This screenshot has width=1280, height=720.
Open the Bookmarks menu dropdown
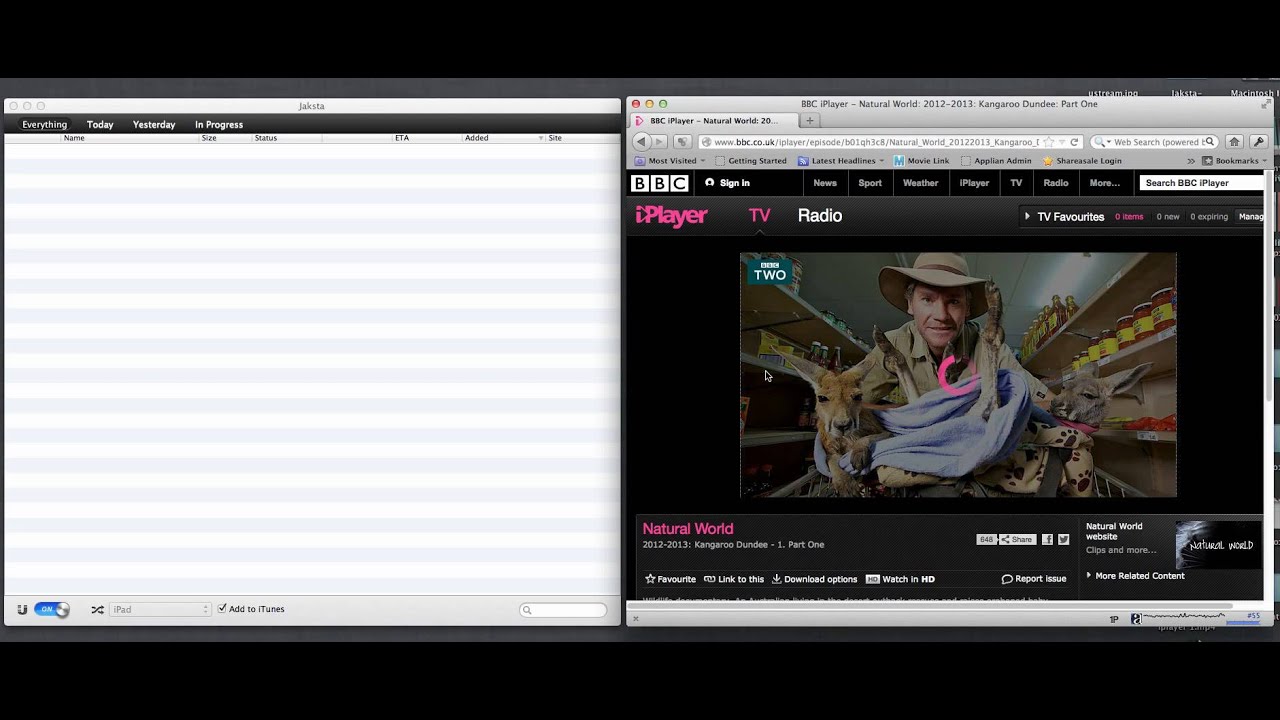[x=1234, y=161]
